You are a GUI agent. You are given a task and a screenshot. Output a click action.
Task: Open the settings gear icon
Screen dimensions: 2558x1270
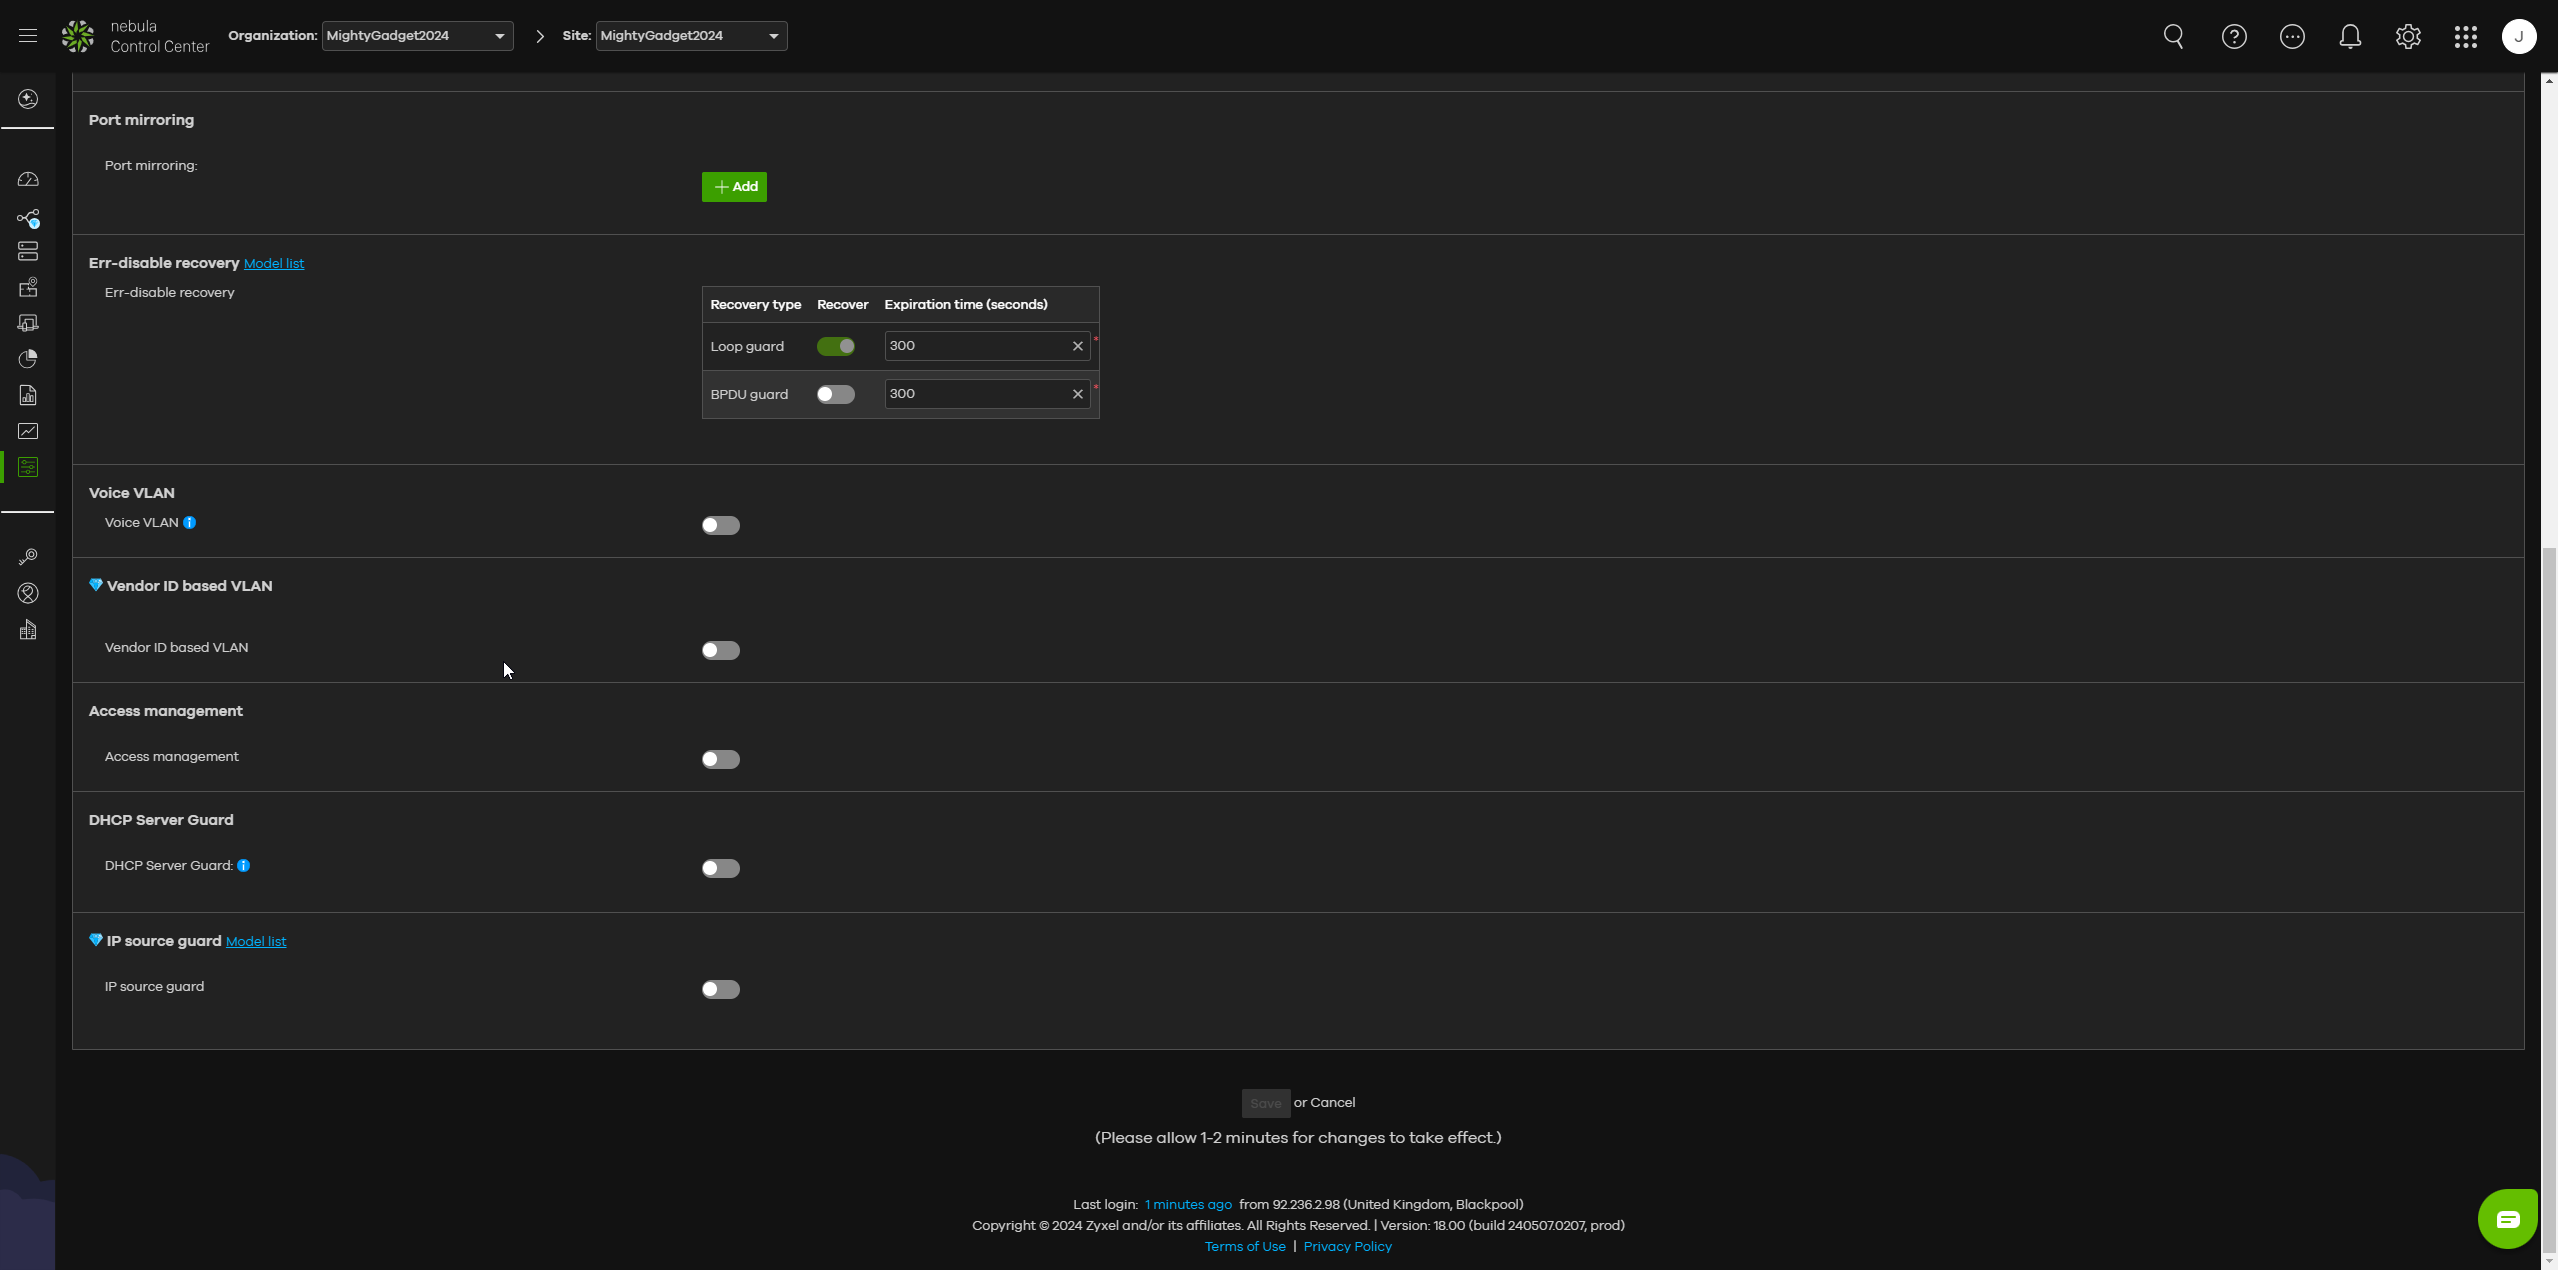pyautogui.click(x=2407, y=37)
